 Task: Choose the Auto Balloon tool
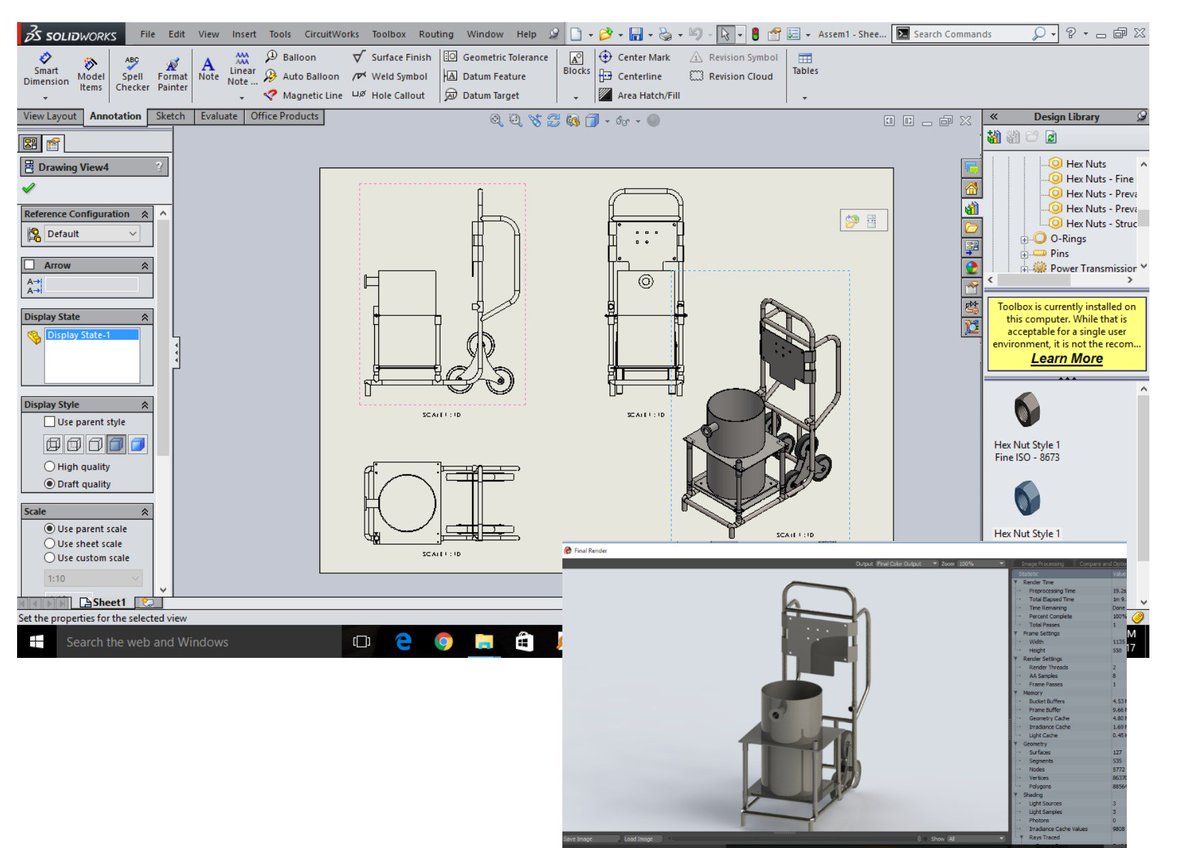(x=301, y=76)
